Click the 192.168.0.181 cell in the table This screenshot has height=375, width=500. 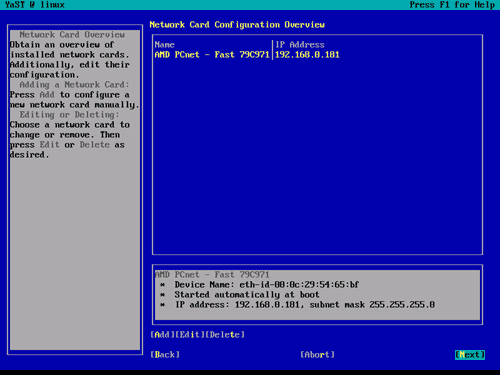coord(307,55)
